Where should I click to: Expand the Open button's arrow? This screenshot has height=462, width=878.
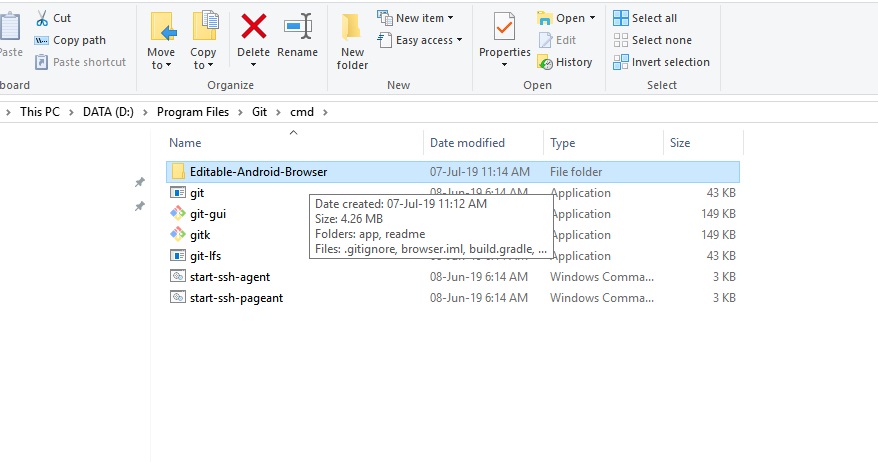(592, 18)
